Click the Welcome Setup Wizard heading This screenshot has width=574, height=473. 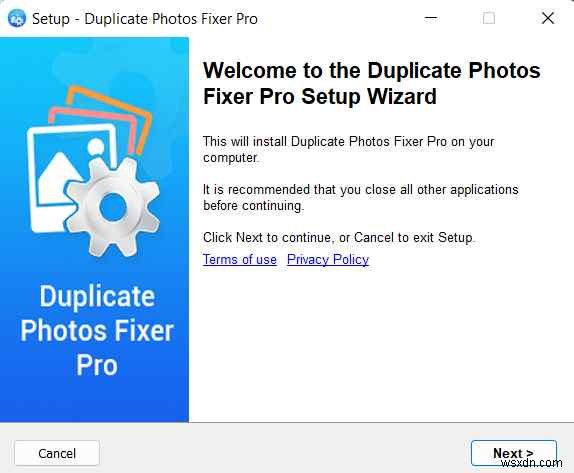(372, 83)
